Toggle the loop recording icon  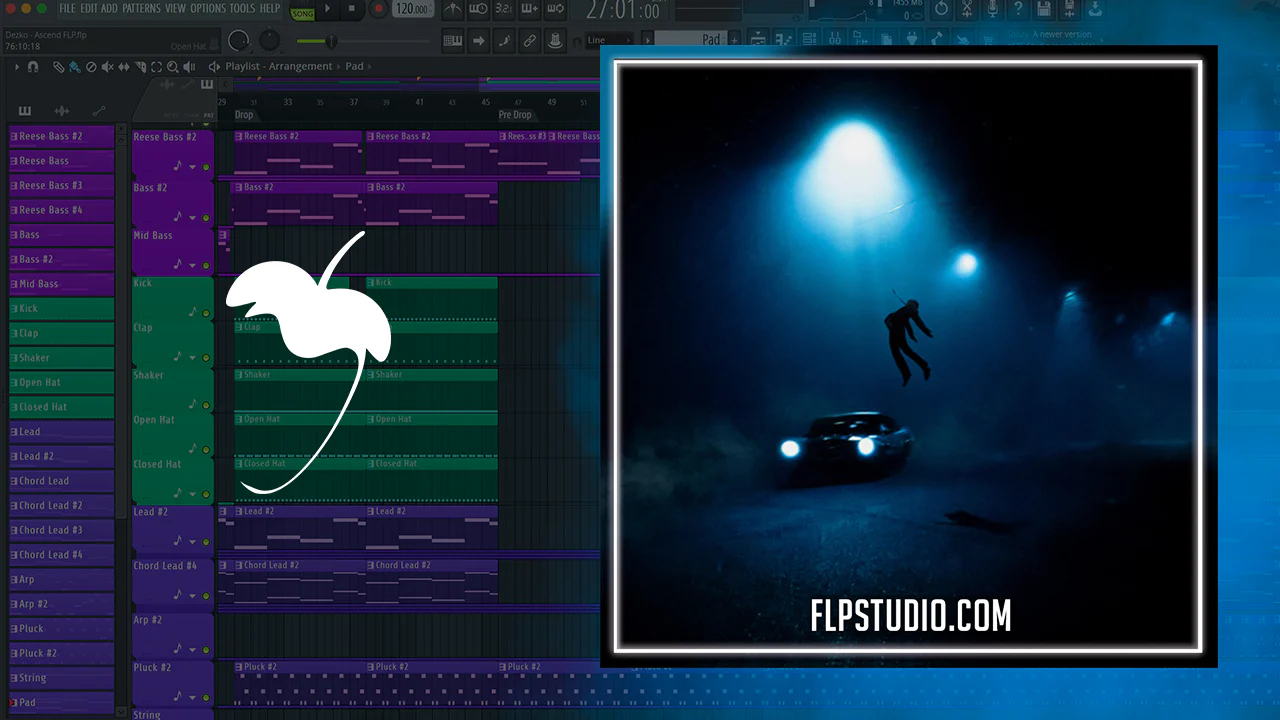(557, 10)
